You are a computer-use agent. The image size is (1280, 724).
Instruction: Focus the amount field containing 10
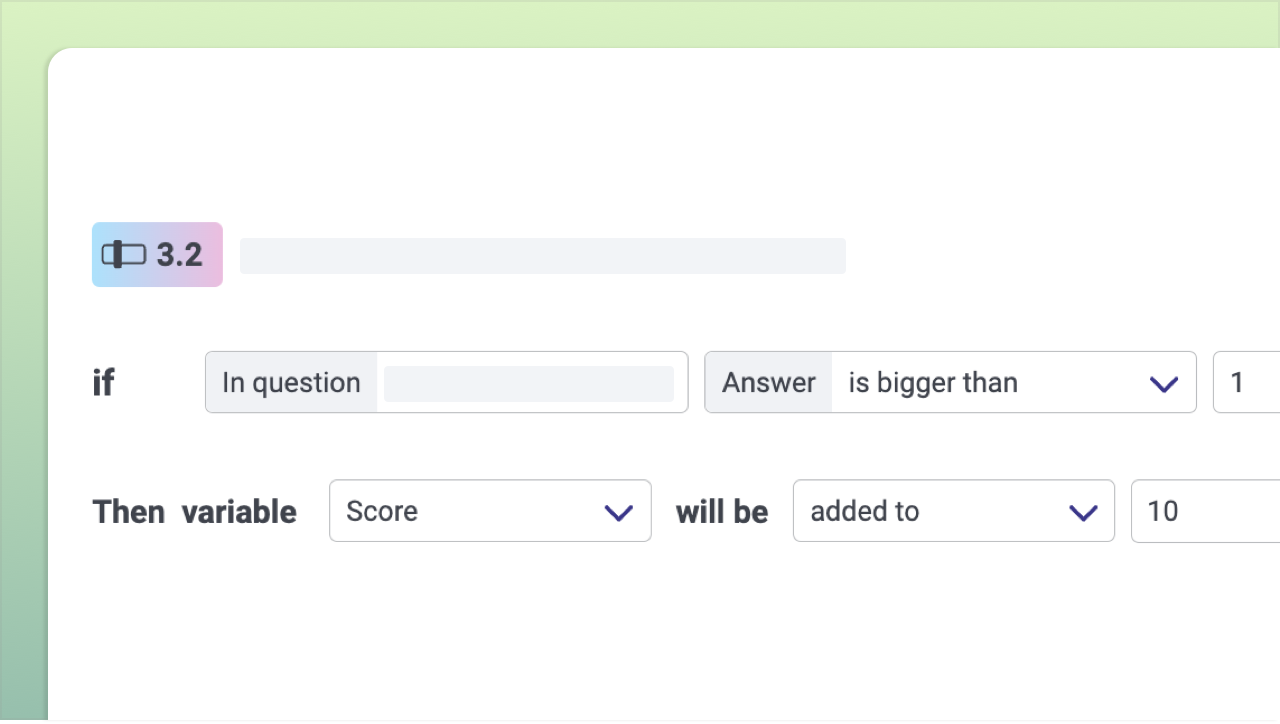pos(1204,512)
